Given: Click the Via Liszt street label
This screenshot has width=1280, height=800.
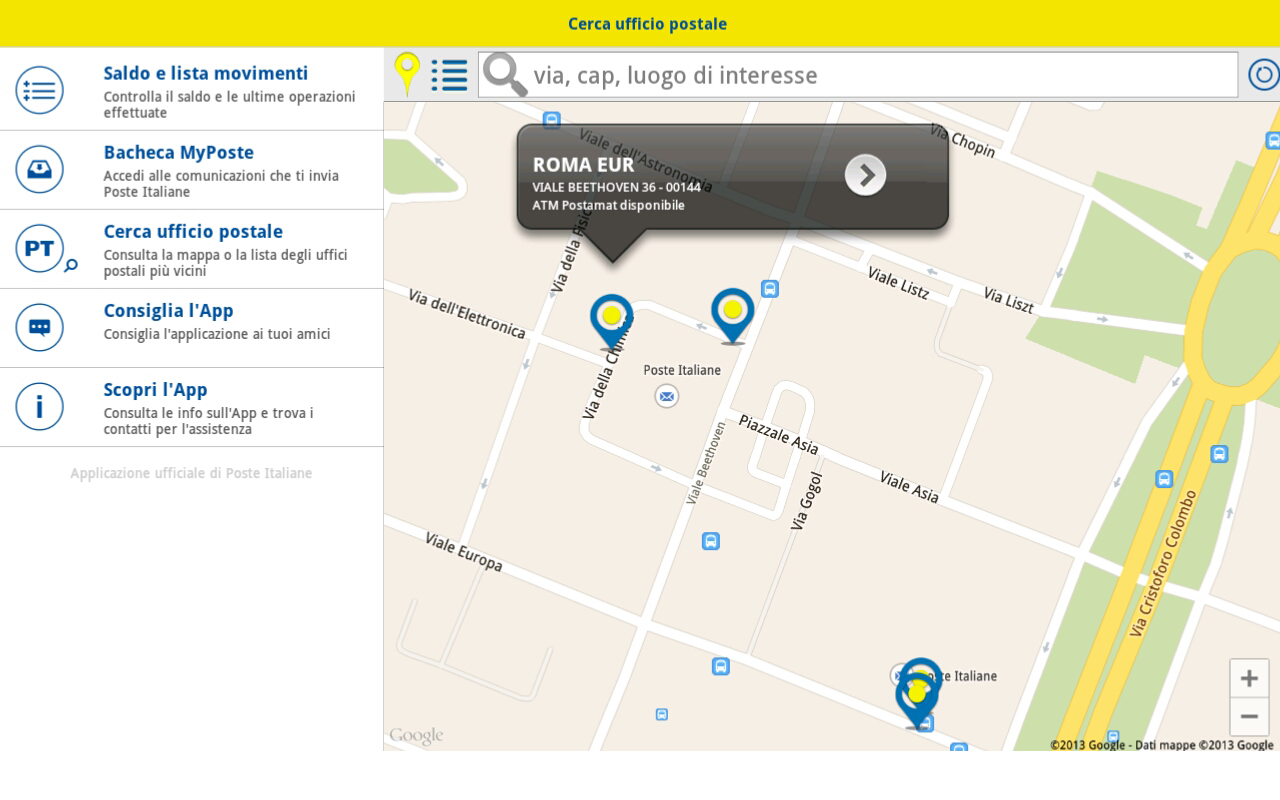Looking at the screenshot, I should pos(1008,300).
